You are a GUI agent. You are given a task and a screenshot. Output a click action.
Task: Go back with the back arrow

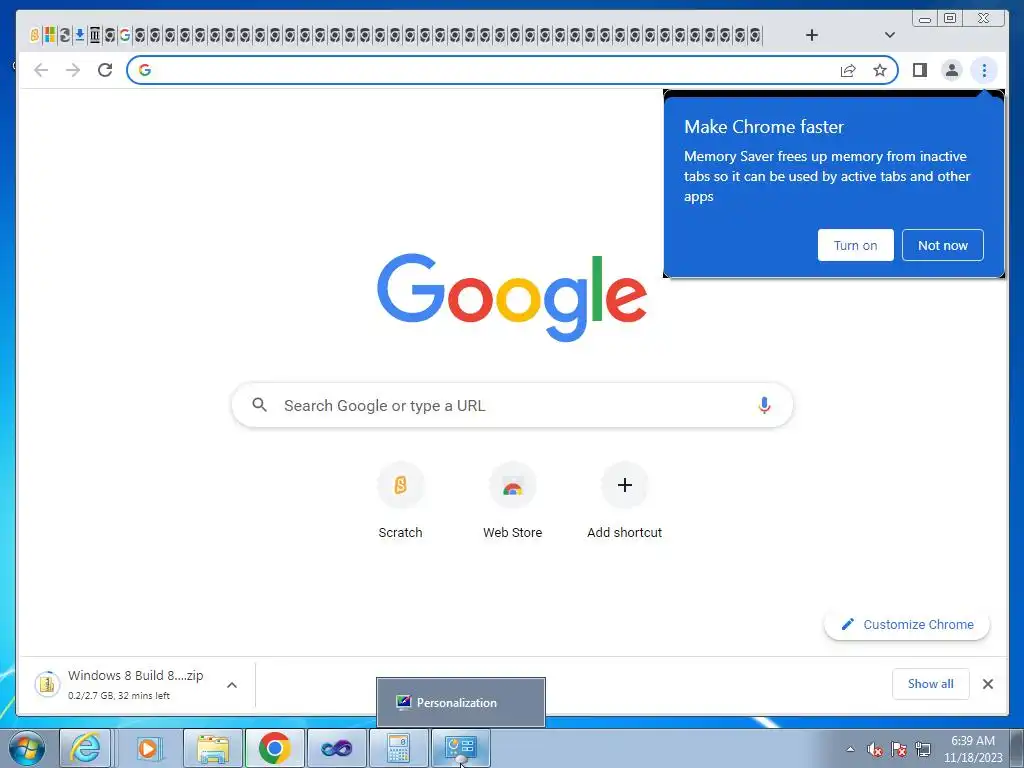[41, 70]
